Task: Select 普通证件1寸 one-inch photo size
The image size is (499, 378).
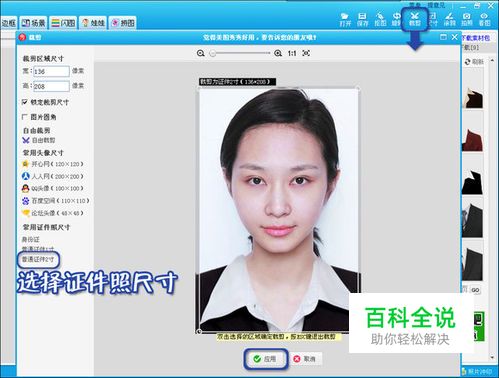Action: coord(38,248)
